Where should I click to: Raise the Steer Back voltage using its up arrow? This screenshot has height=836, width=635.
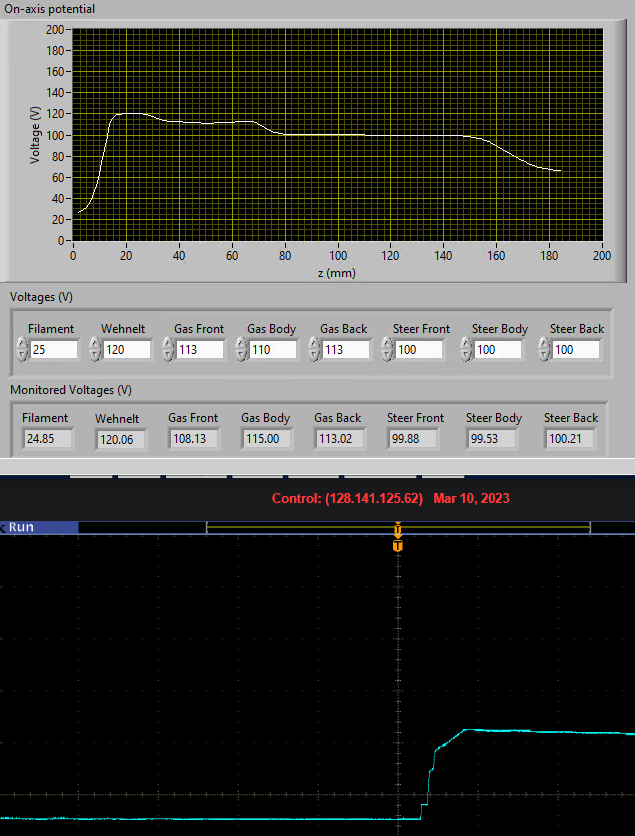click(x=544, y=344)
